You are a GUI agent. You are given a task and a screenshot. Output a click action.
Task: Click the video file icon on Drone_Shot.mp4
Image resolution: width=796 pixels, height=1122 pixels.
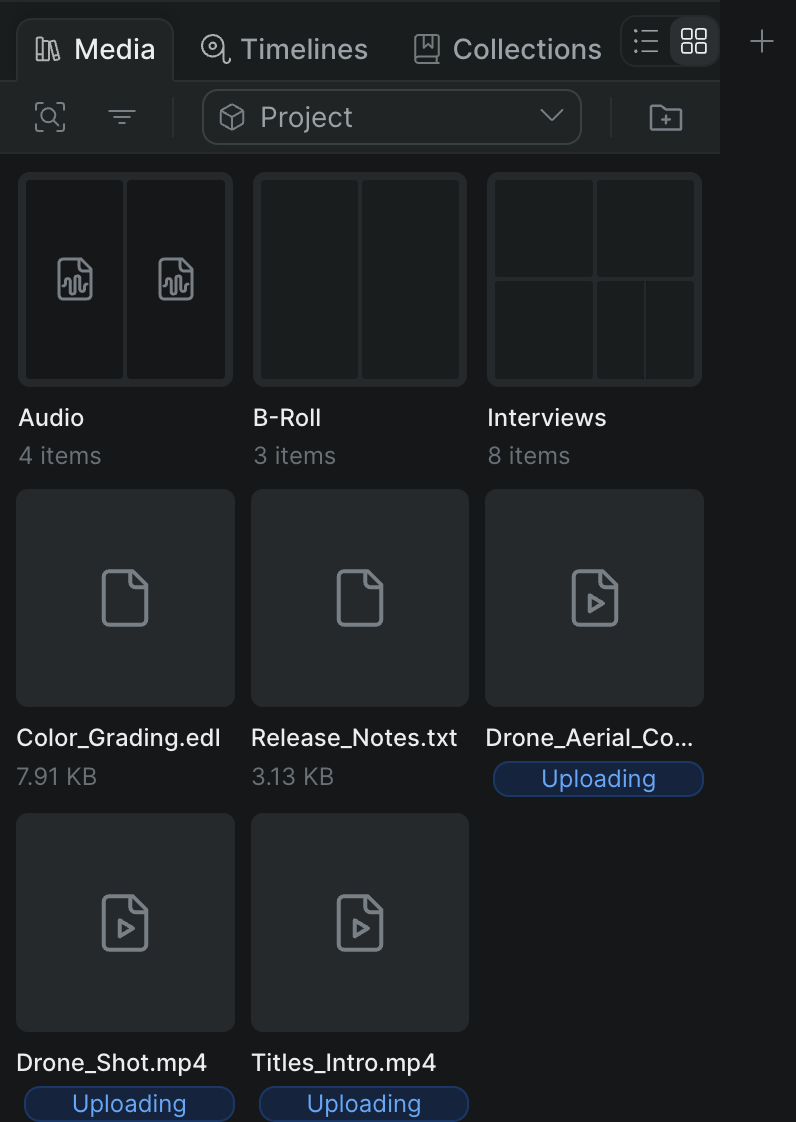125,922
